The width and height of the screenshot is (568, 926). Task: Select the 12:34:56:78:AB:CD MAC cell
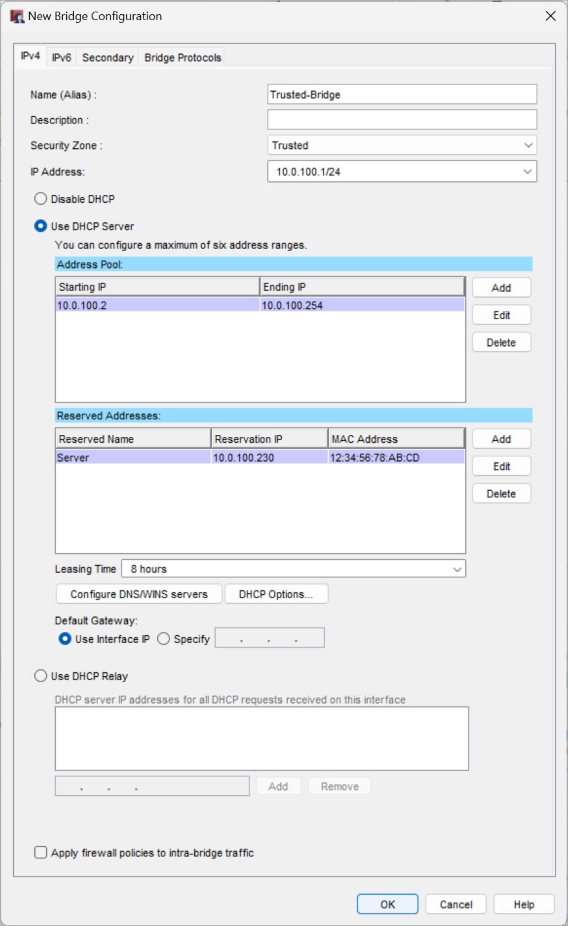point(396,457)
